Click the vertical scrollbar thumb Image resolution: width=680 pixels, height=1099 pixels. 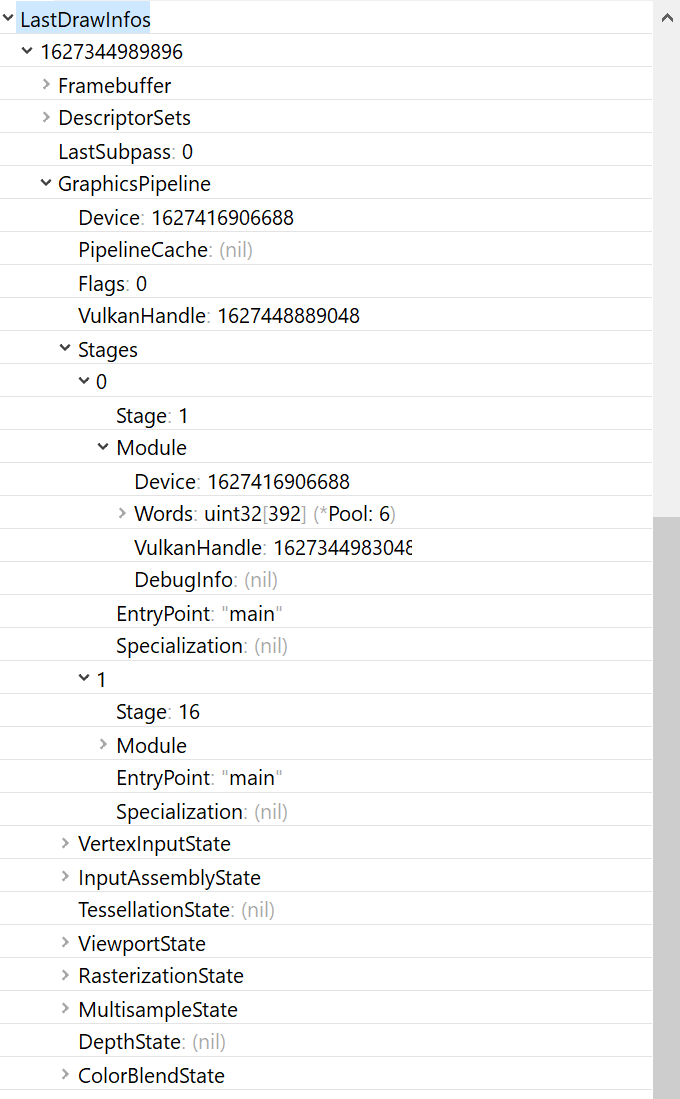[667, 807]
